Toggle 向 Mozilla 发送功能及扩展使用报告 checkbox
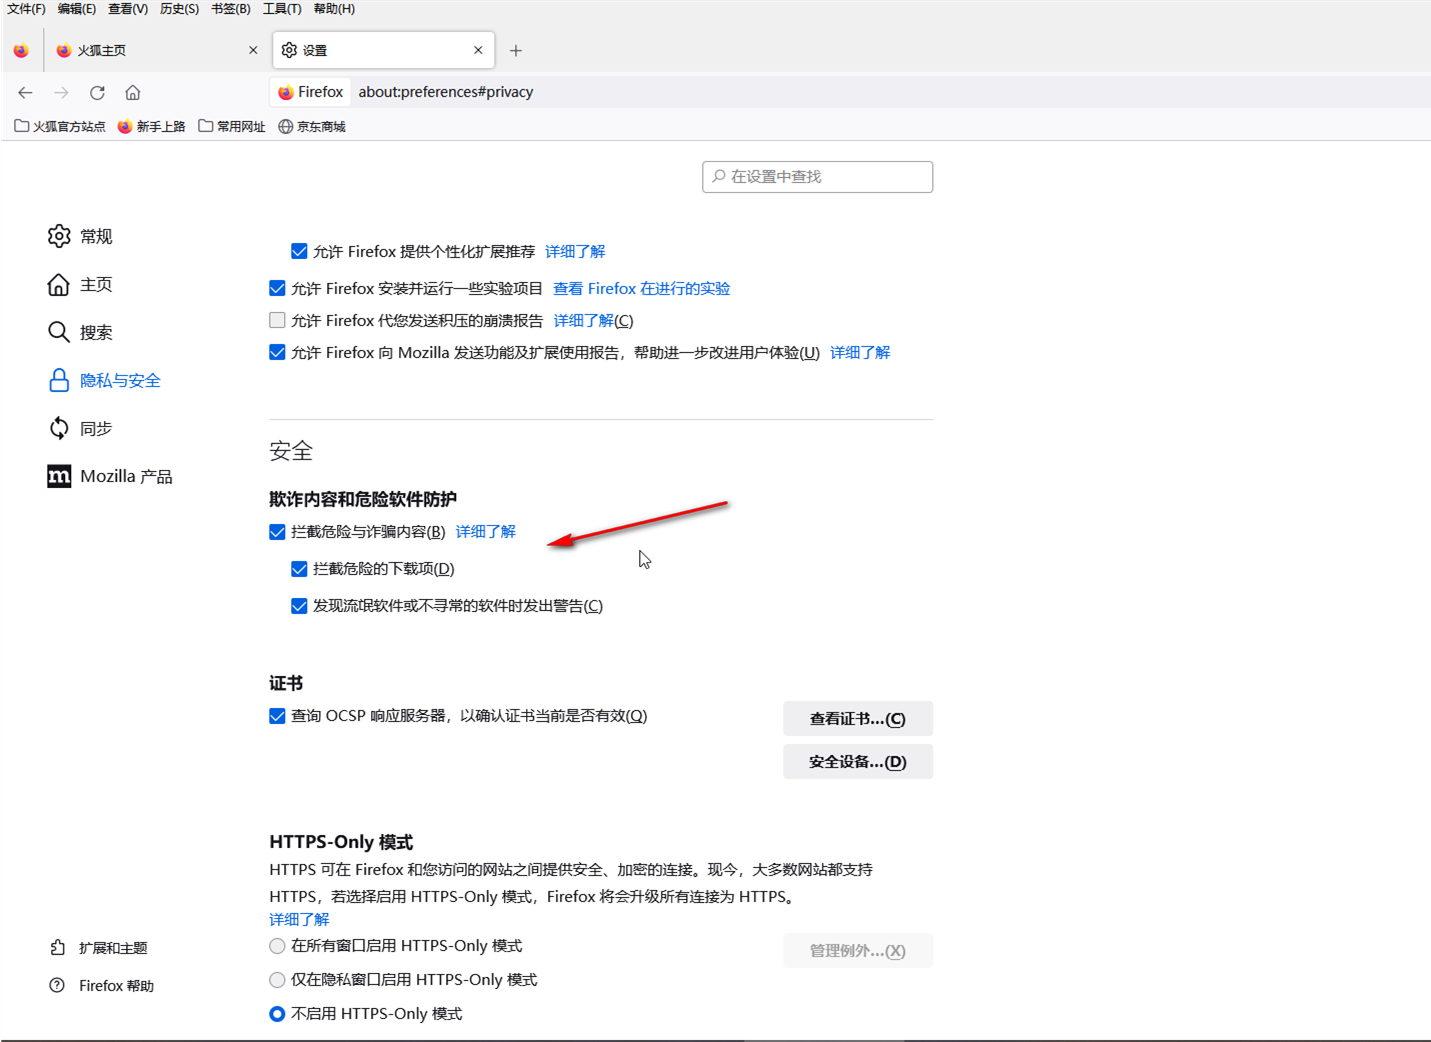 point(277,352)
